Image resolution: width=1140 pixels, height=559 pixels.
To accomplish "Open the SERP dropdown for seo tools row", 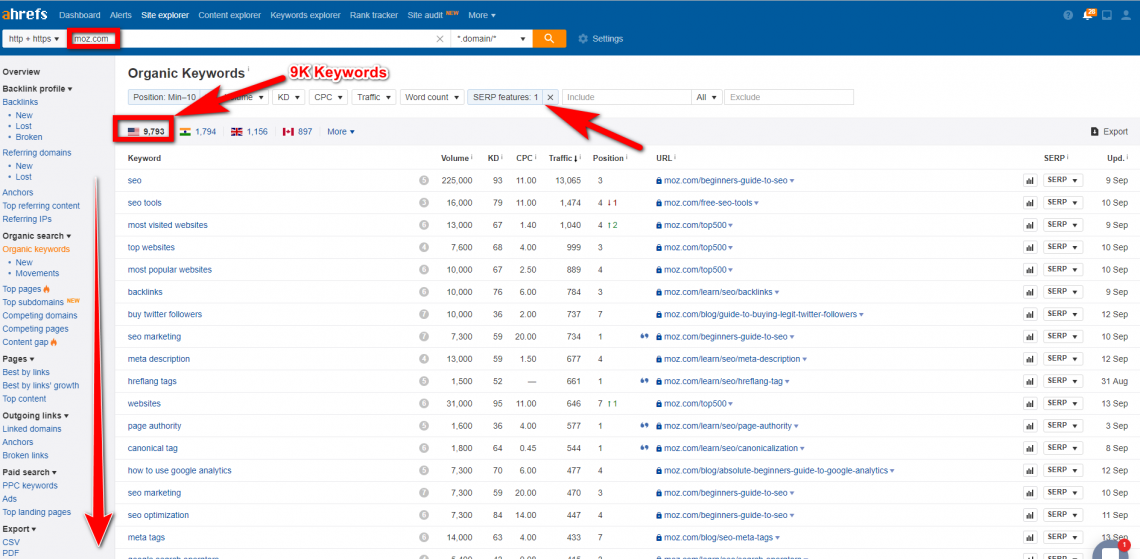I will [1062, 203].
